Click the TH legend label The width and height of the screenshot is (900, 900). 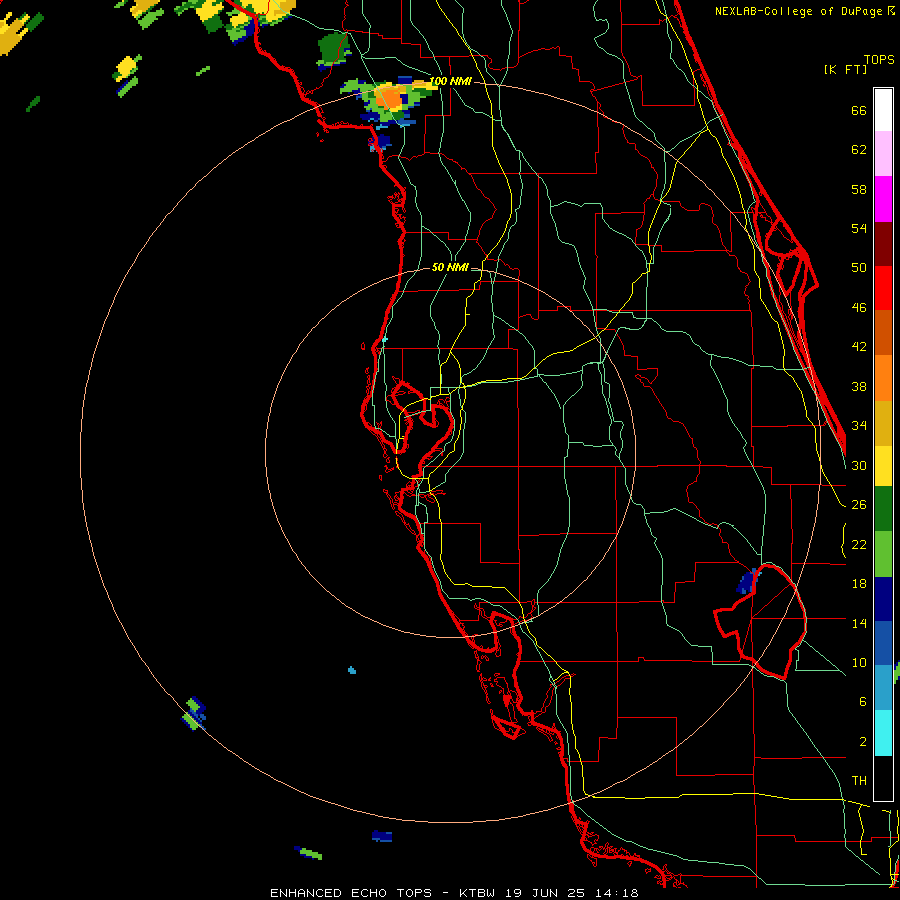(x=859, y=780)
